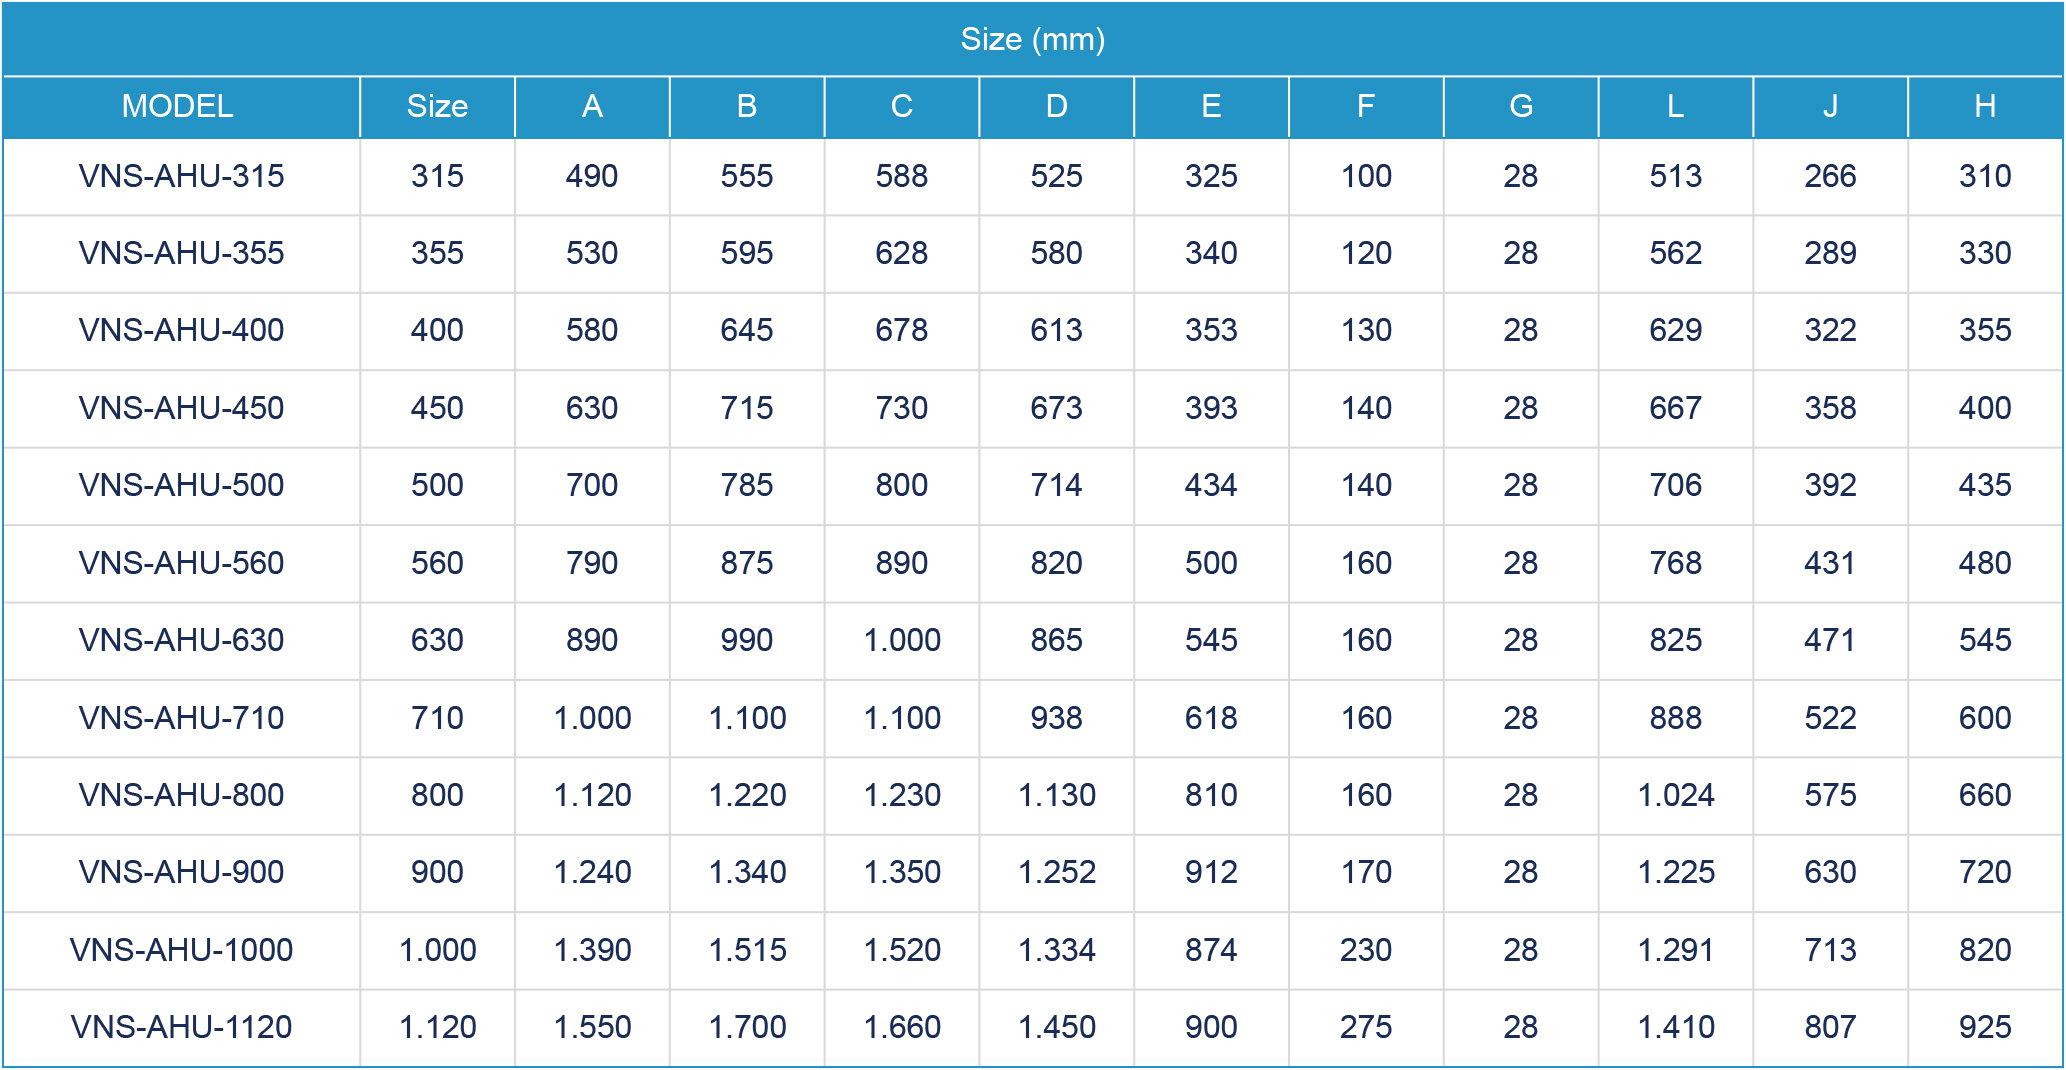Click the 1.024 value in VNS-AHU-800 row
The image size is (2066, 1070).
[1676, 795]
